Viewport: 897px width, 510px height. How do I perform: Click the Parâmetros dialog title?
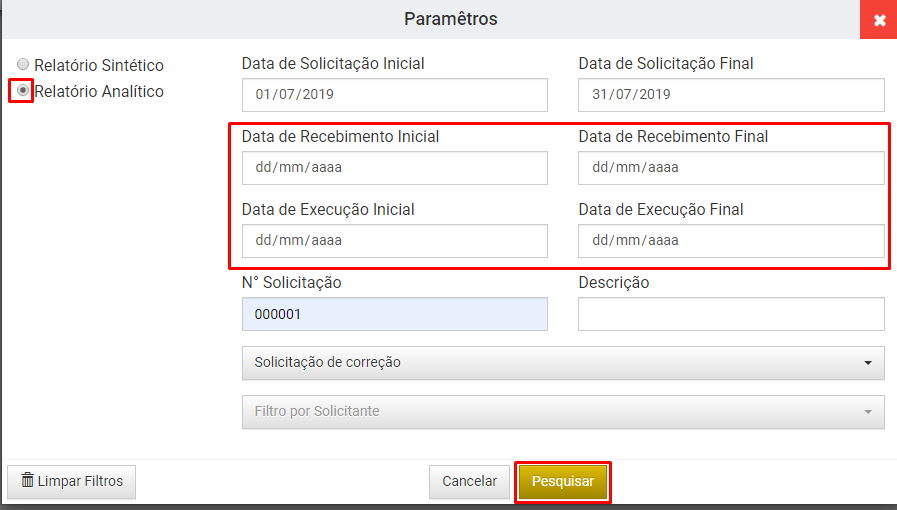450,19
